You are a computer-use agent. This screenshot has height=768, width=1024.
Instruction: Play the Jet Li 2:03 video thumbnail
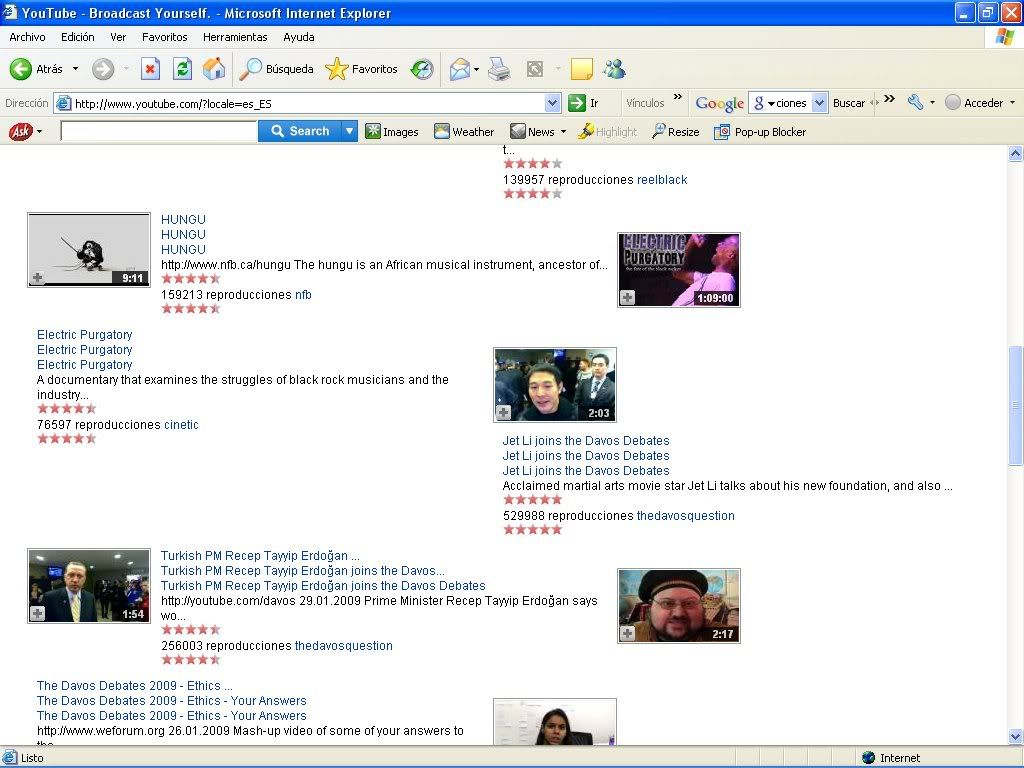(555, 385)
